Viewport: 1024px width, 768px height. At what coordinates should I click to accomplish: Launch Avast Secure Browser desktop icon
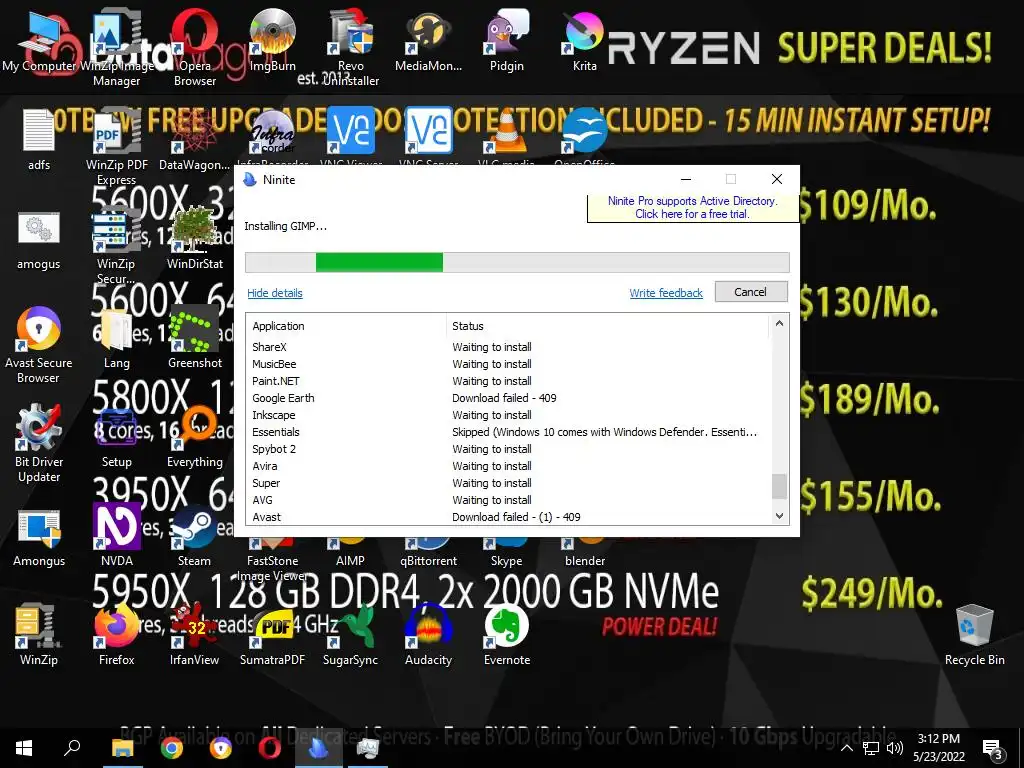click(x=39, y=345)
